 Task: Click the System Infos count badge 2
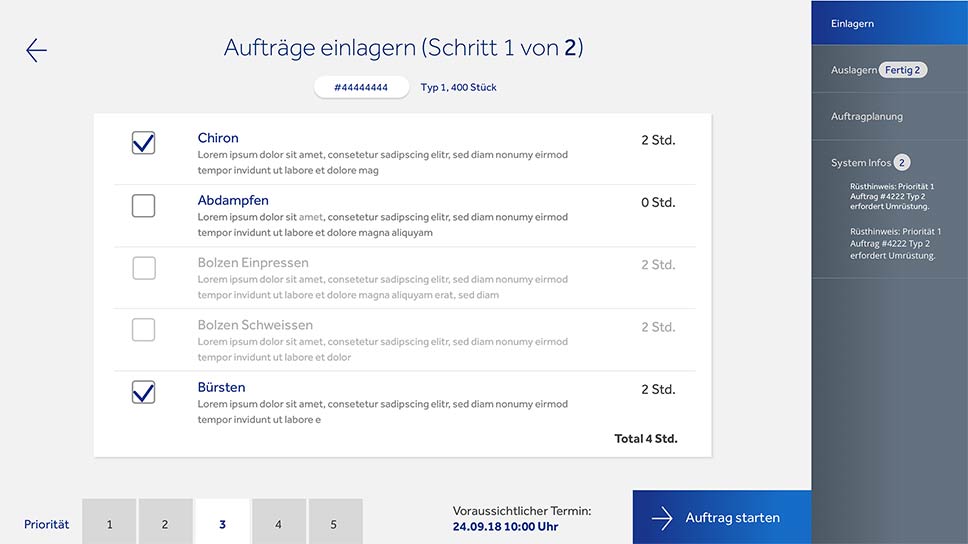pyautogui.click(x=902, y=162)
